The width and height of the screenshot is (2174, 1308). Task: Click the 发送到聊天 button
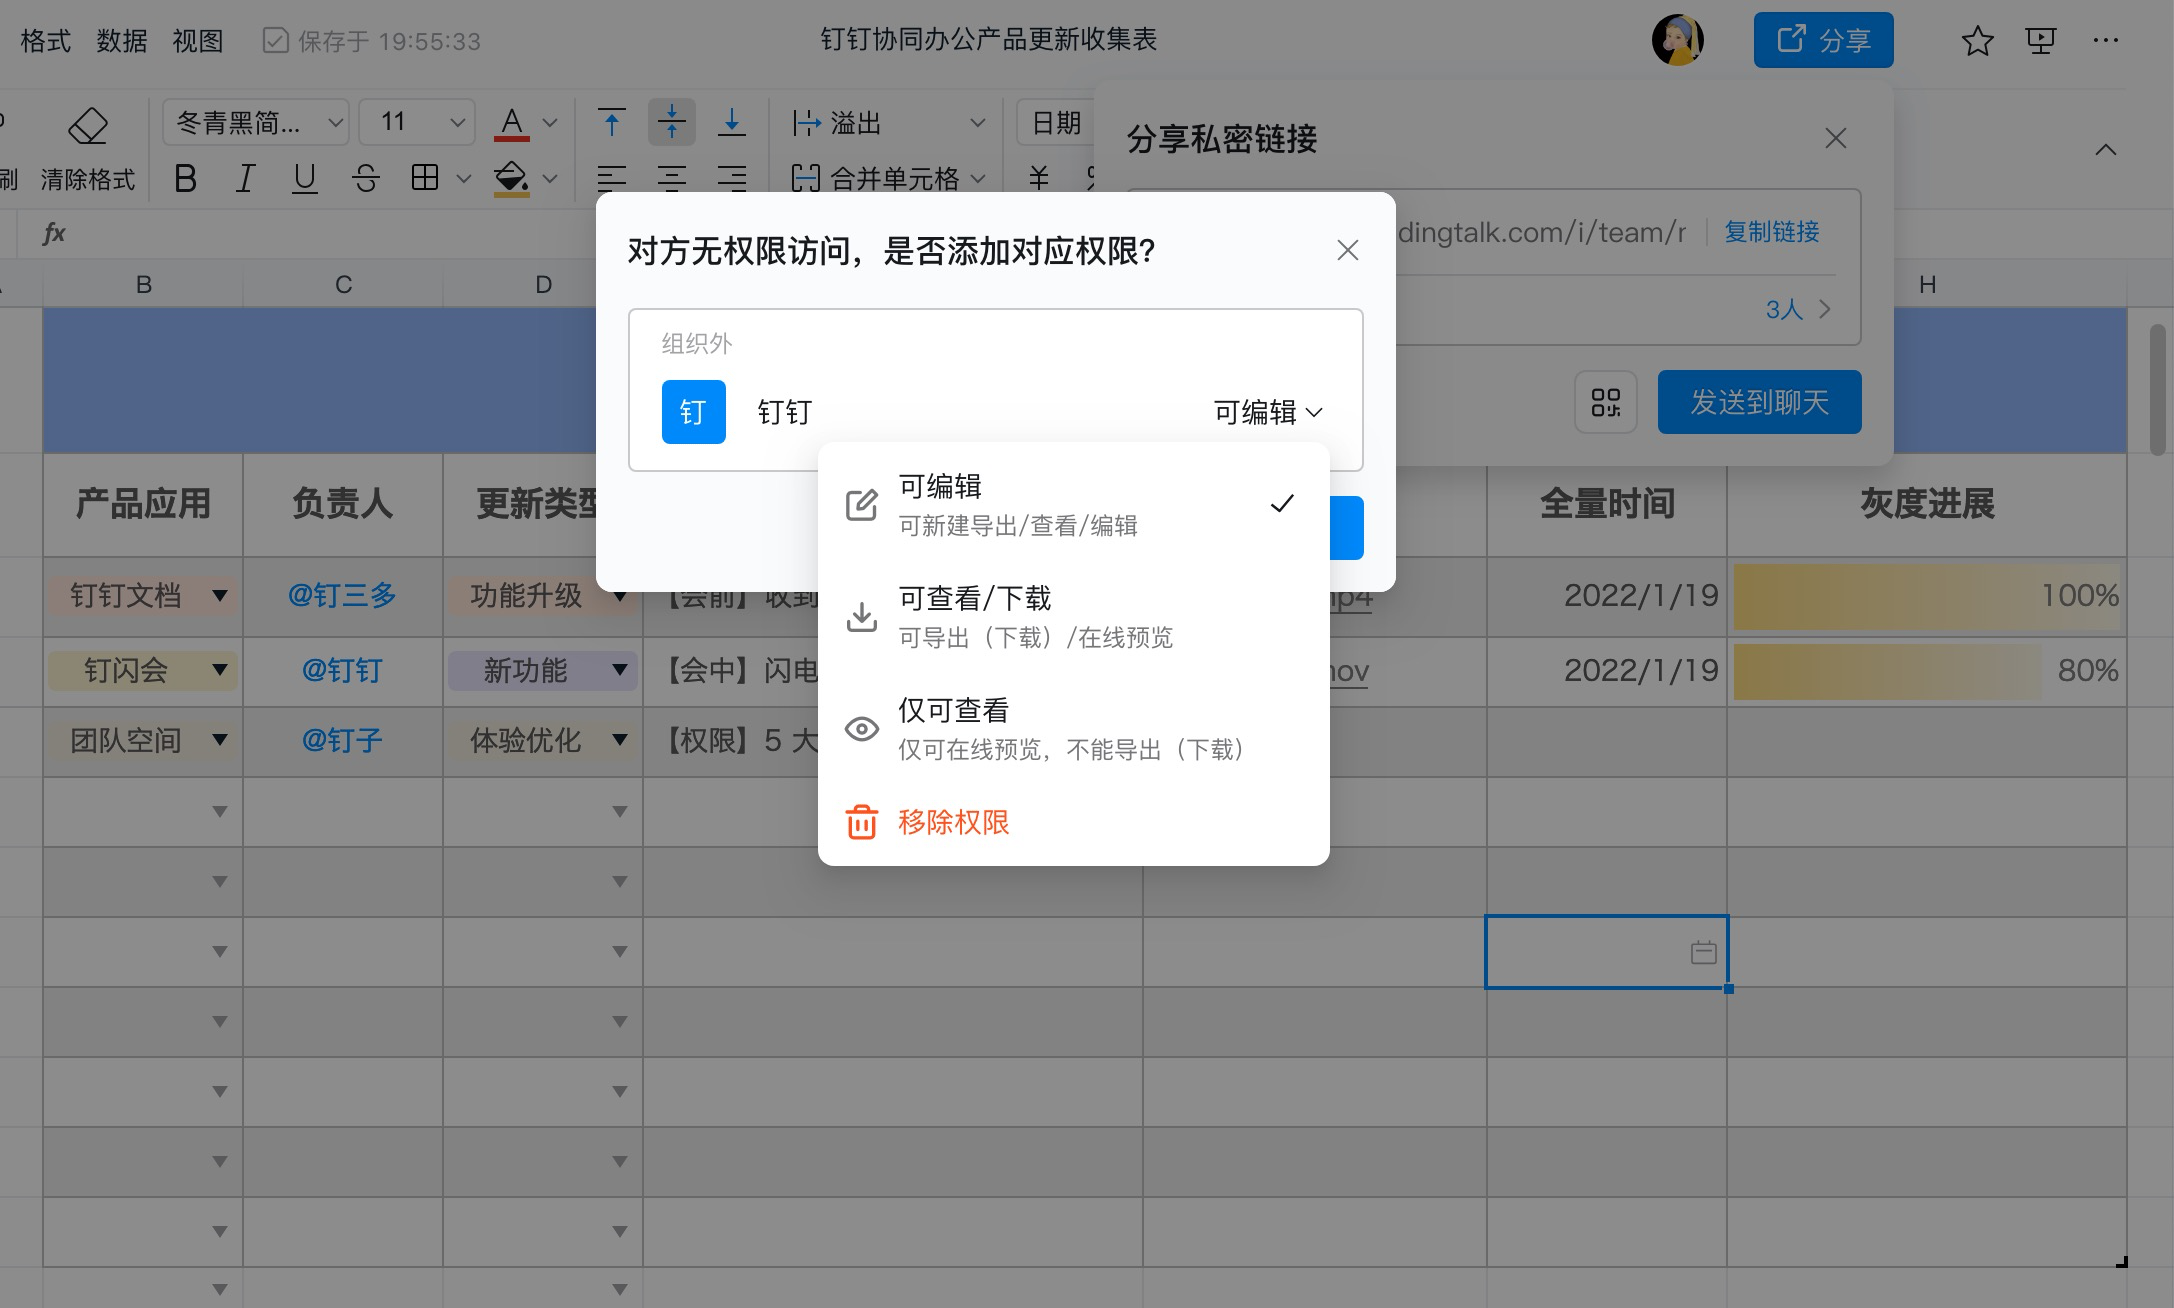click(x=1758, y=403)
